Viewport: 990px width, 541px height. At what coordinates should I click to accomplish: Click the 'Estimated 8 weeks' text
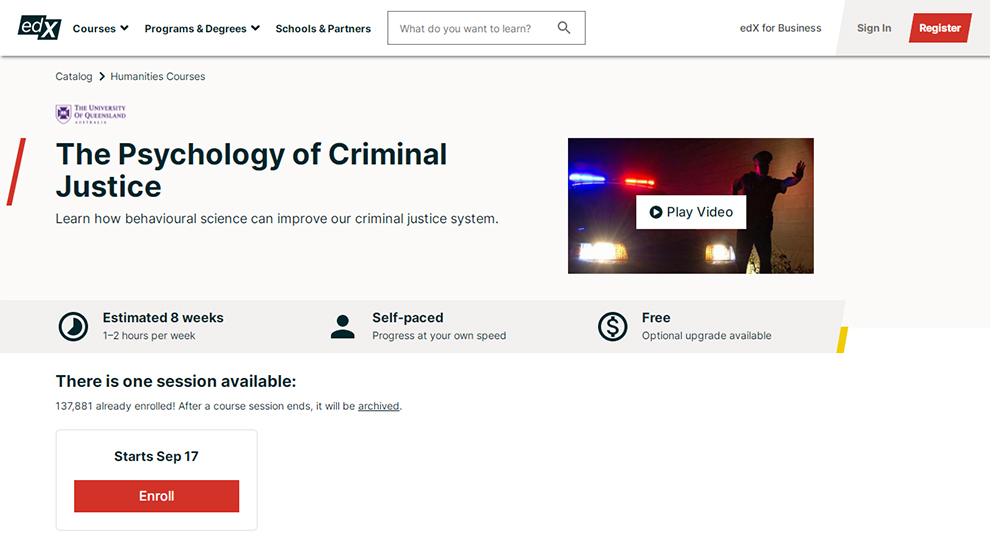163,318
